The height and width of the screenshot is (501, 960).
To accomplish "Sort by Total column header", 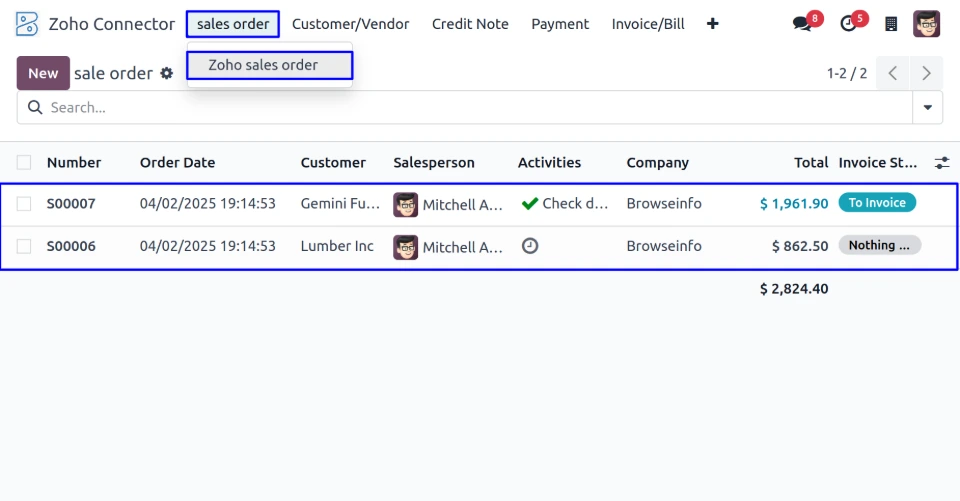I will click(811, 162).
